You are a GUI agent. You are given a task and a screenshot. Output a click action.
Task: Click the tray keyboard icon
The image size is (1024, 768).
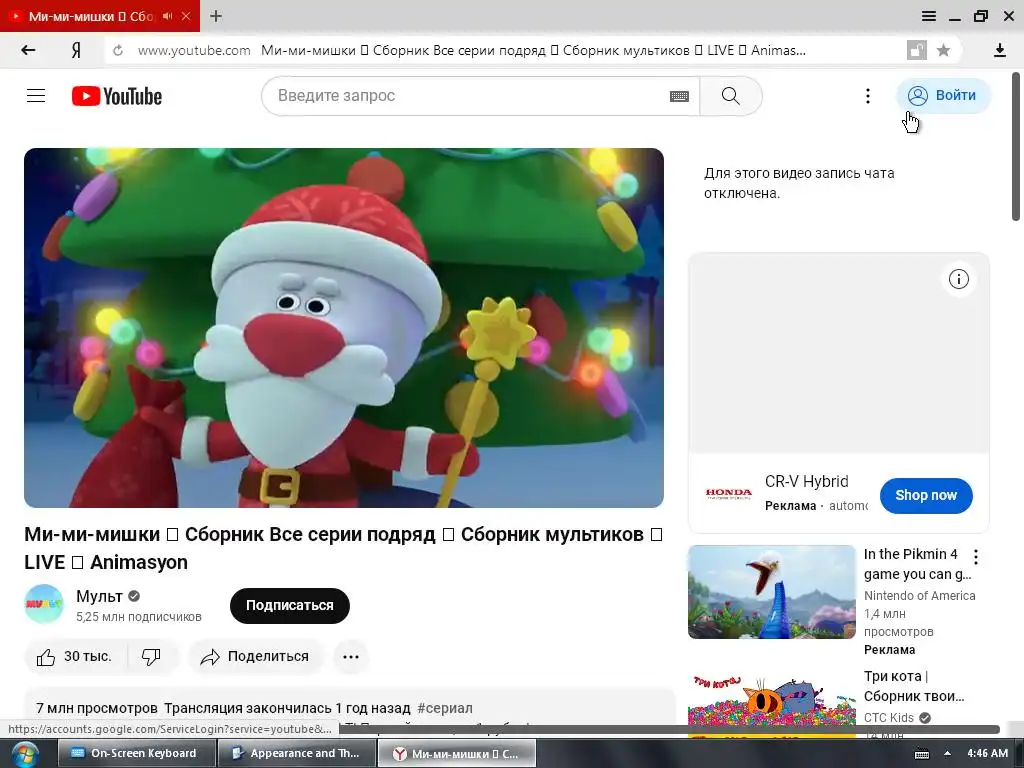click(921, 754)
